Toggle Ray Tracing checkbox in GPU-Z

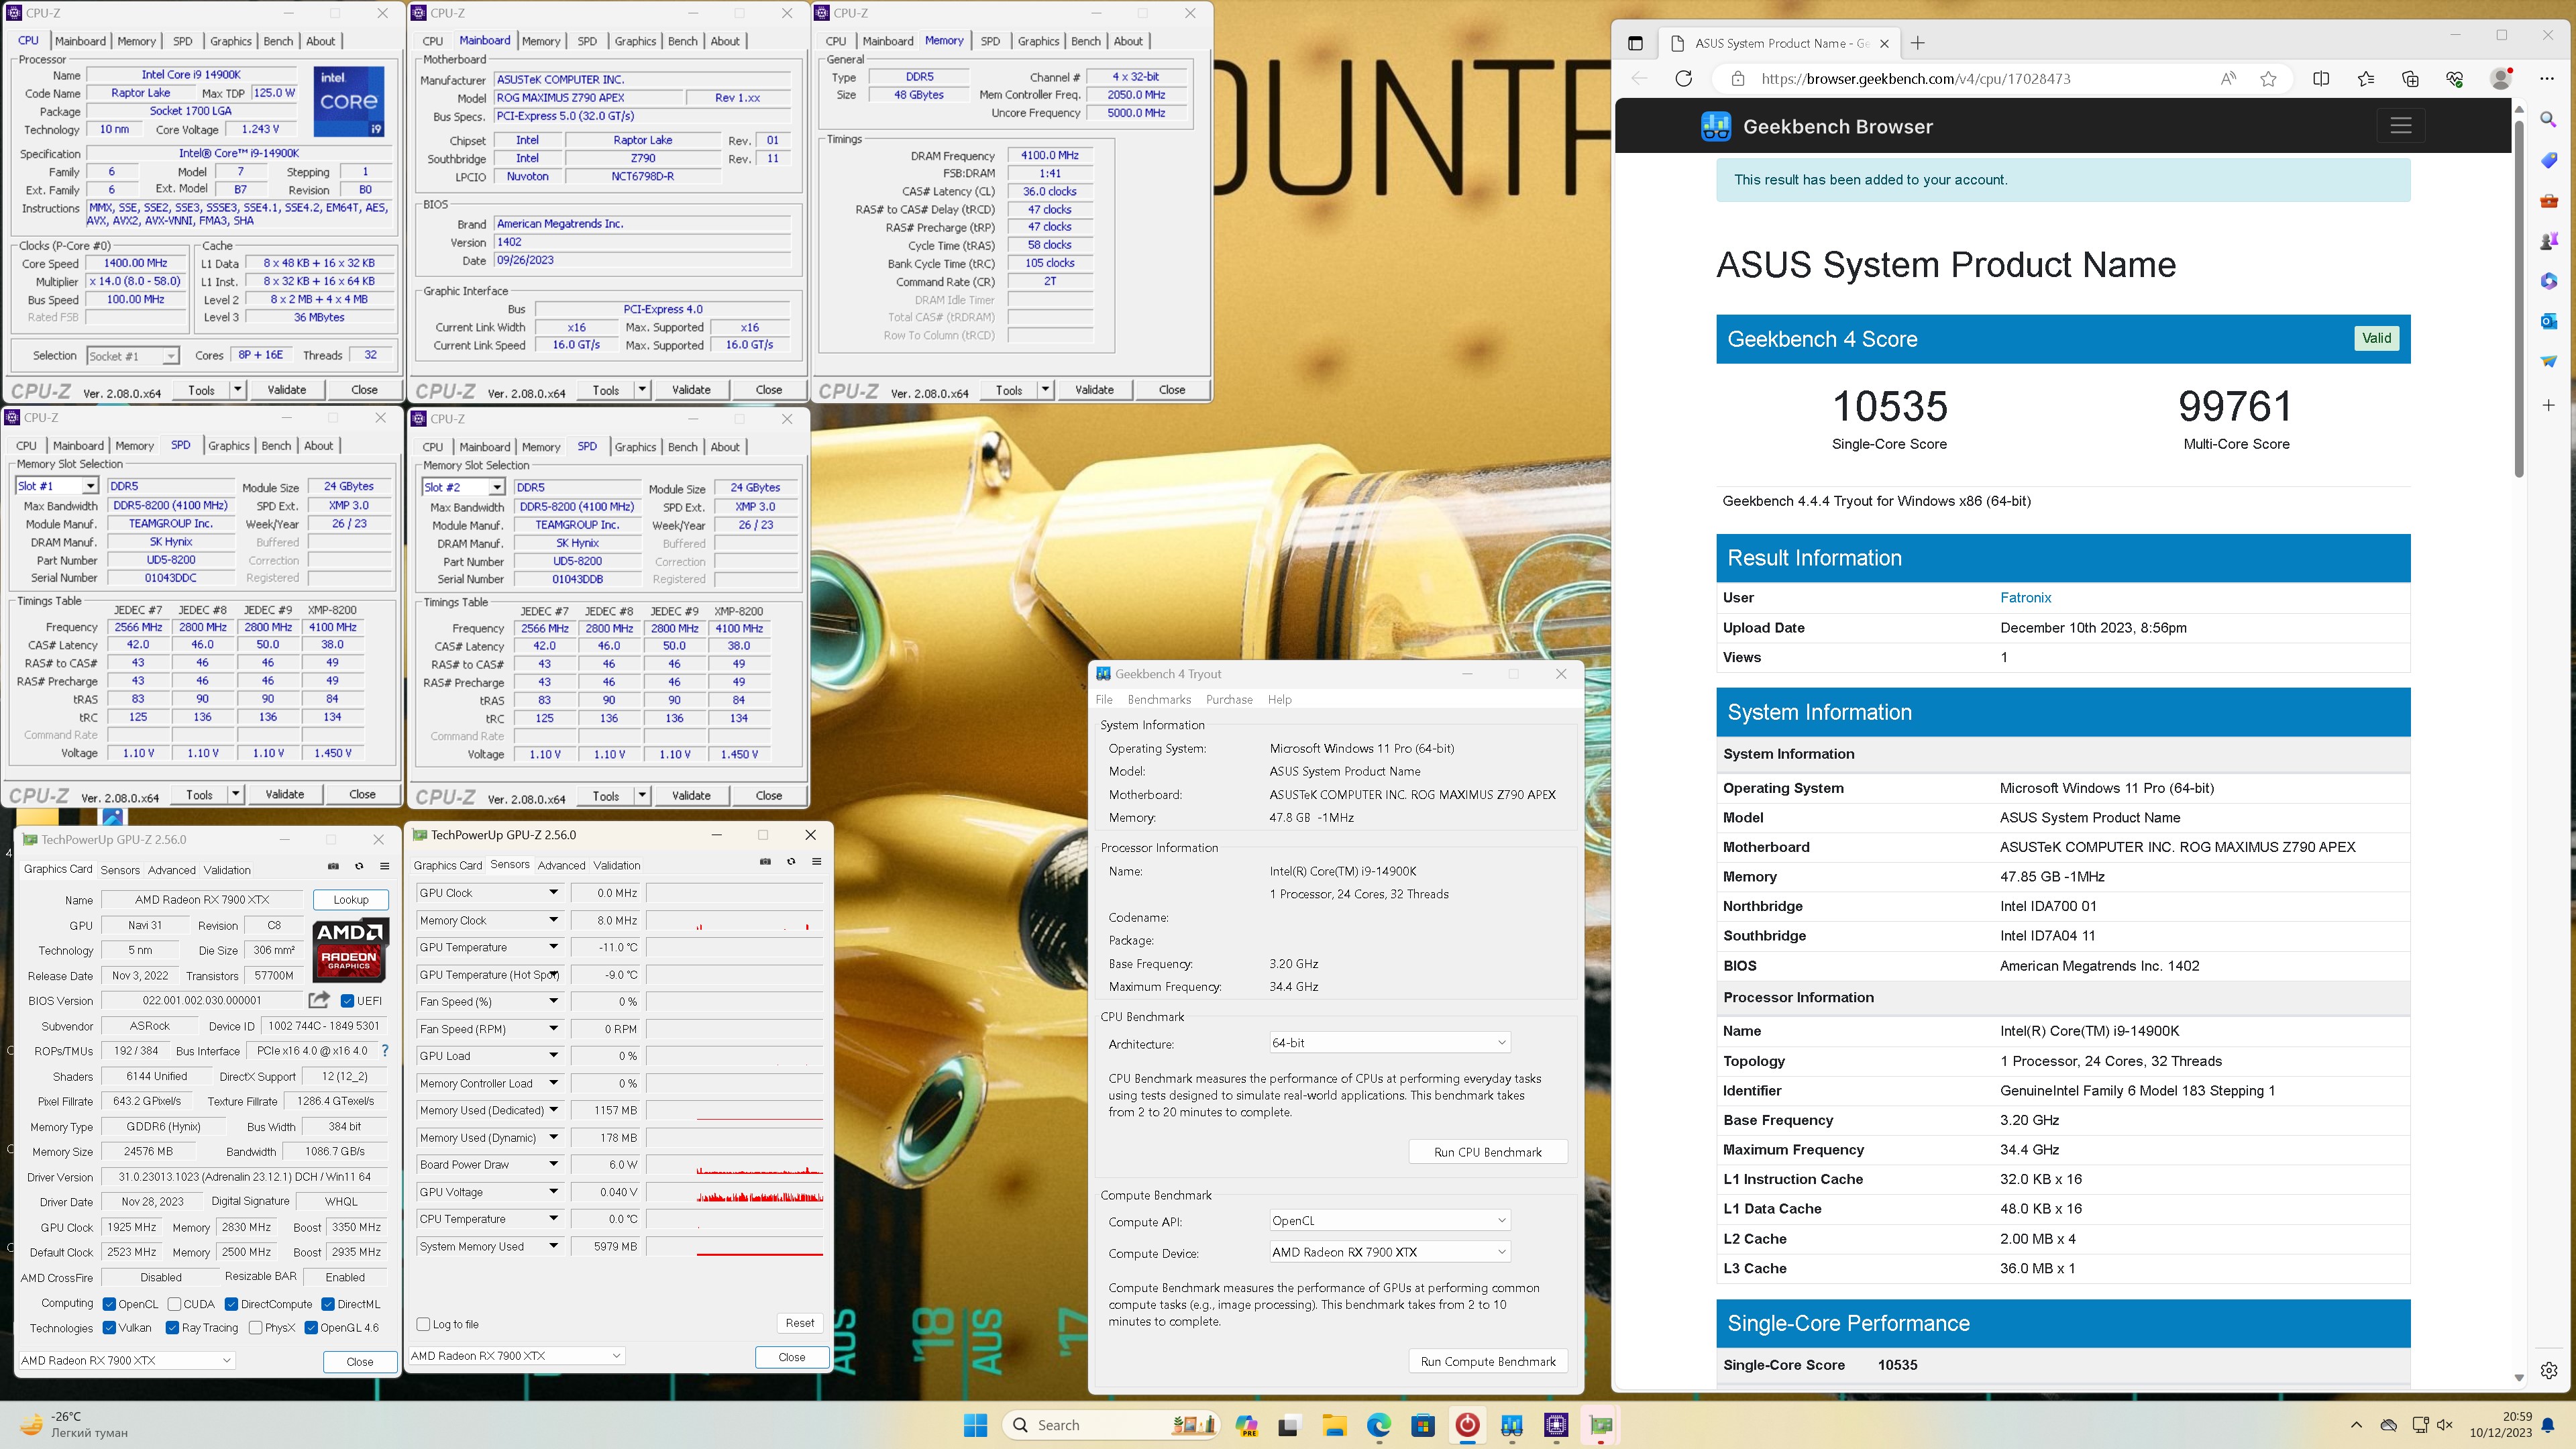pos(171,1328)
